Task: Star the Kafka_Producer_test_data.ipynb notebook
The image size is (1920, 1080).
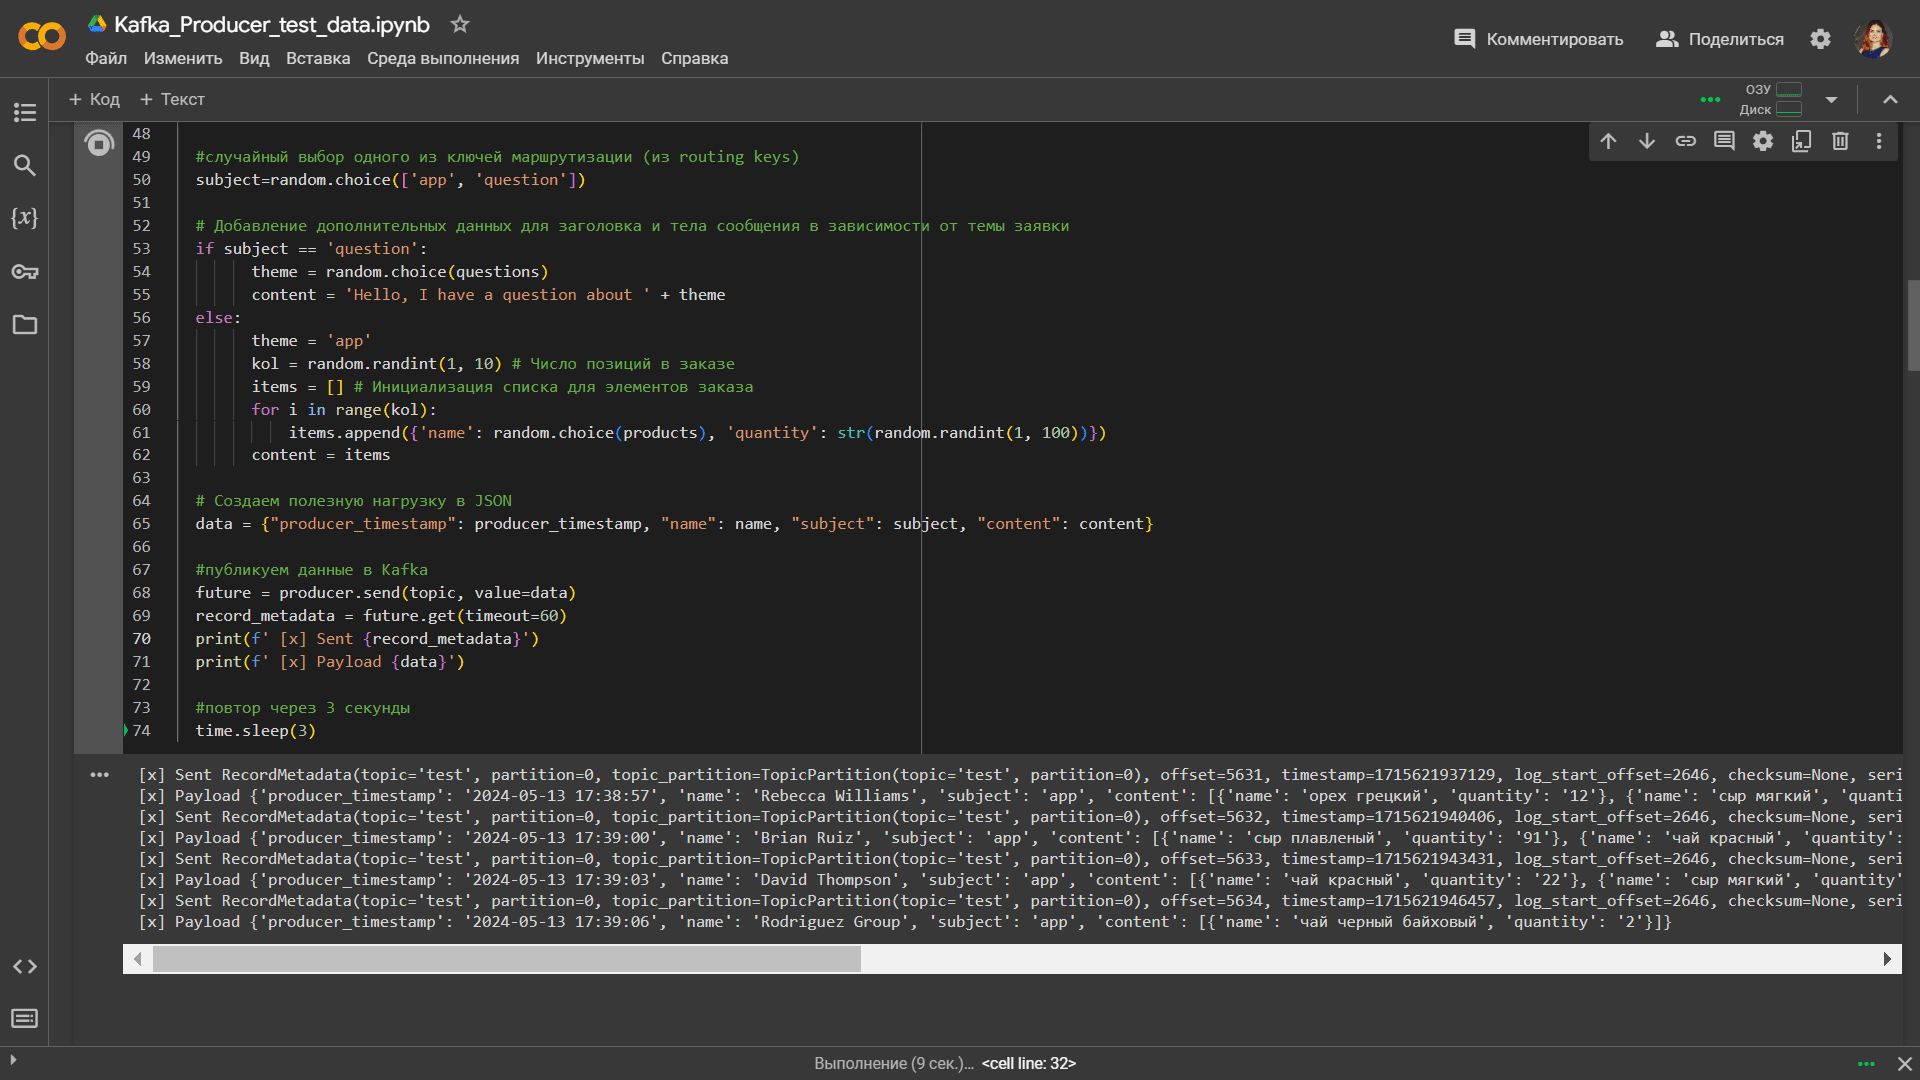Action: click(x=459, y=24)
